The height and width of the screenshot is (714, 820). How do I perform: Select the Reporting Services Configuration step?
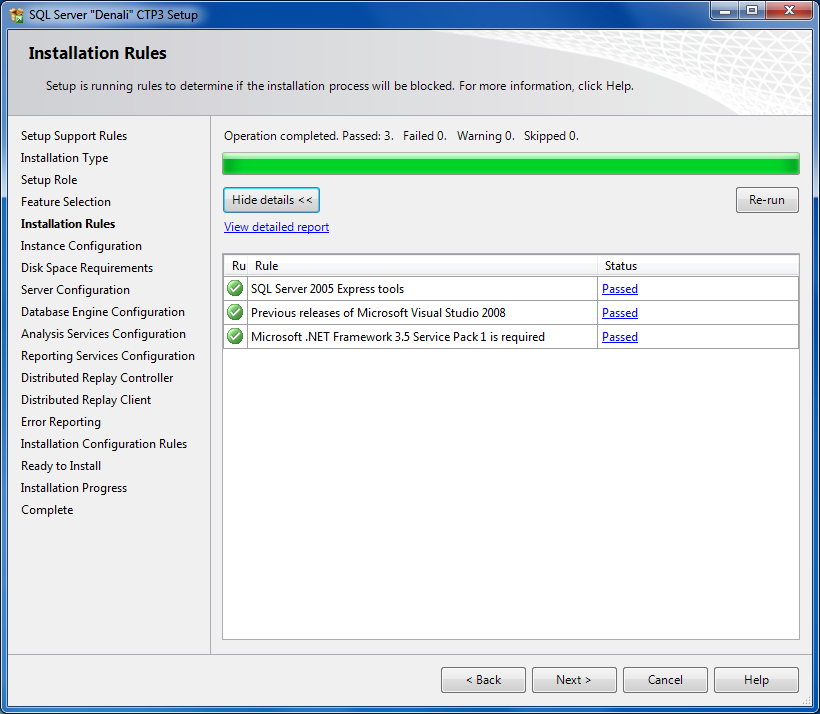click(x=108, y=356)
